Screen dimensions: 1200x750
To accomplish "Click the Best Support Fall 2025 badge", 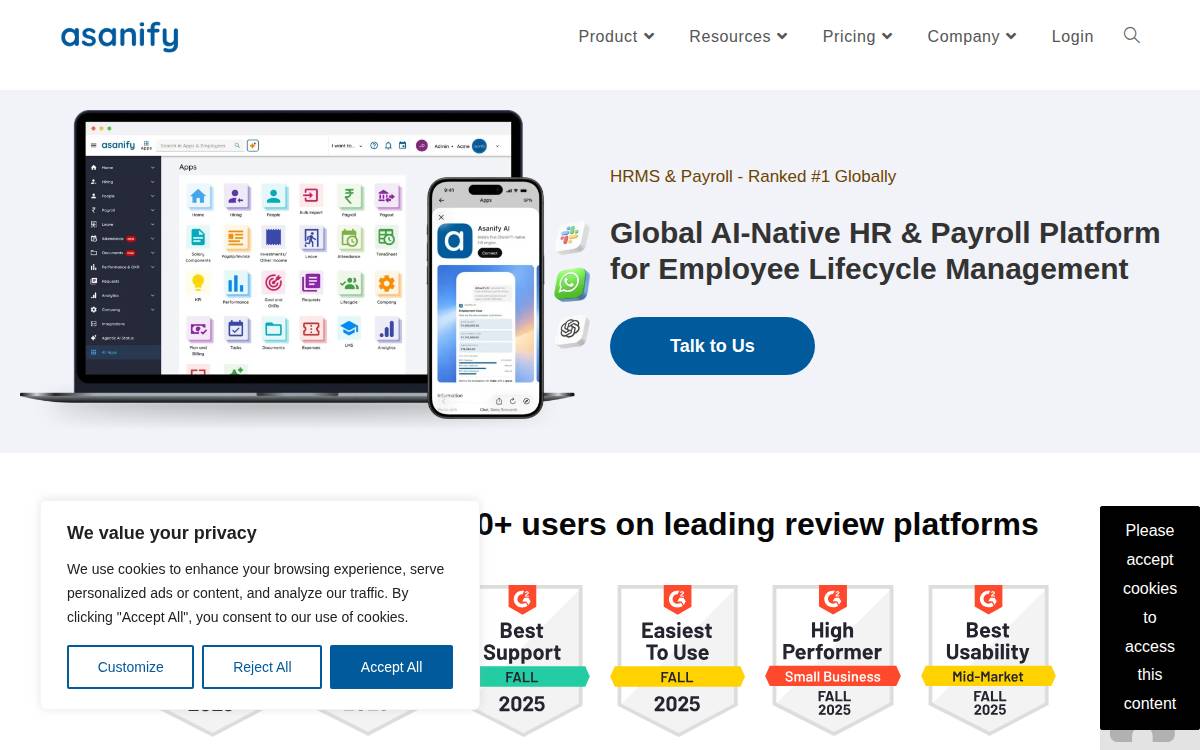I will click(x=522, y=660).
